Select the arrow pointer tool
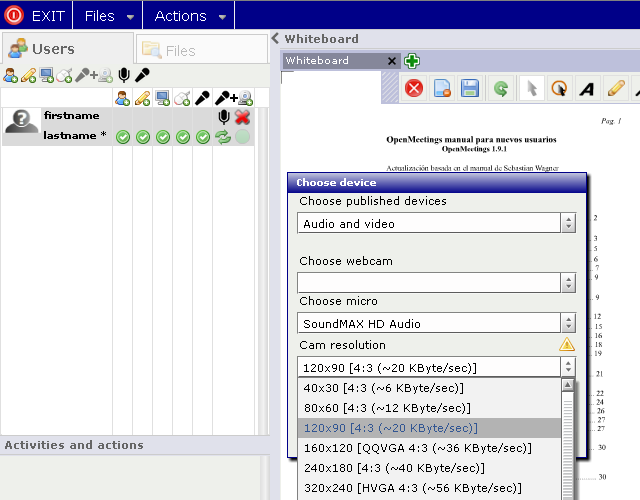Screen dimensions: 640x500 pos(531,89)
